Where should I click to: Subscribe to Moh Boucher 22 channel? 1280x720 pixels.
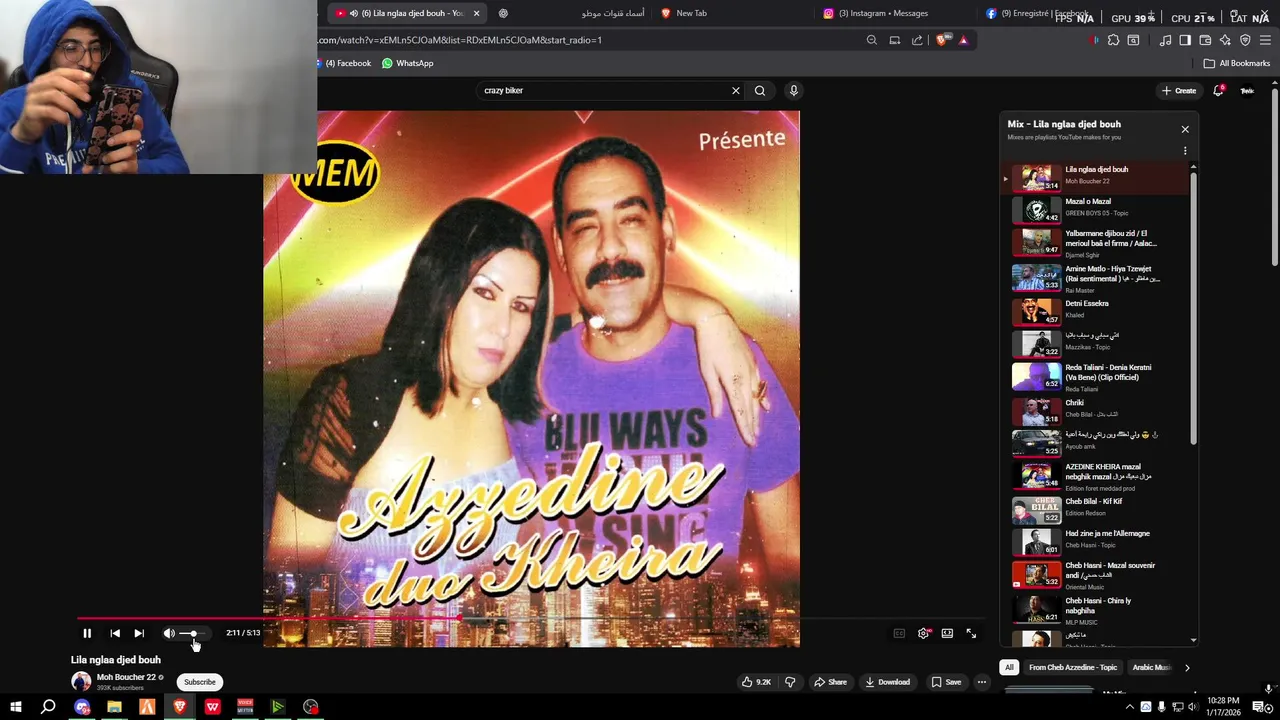point(199,682)
